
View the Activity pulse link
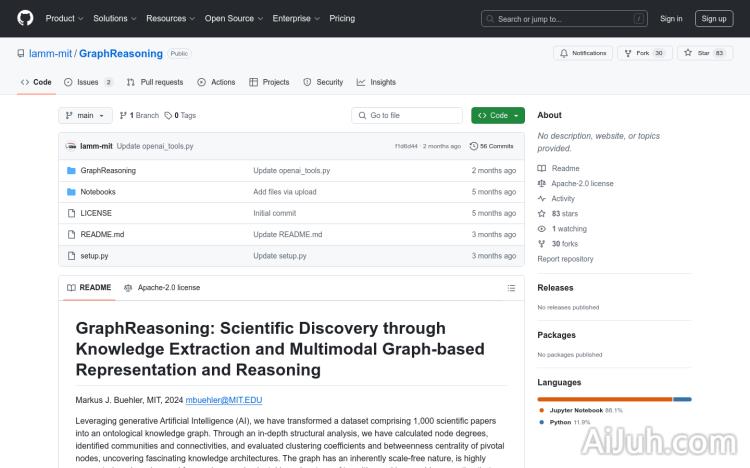pos(563,199)
